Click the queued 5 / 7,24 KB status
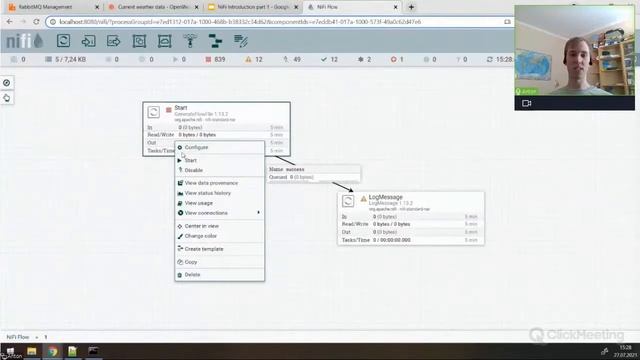Image resolution: width=640 pixels, height=360 pixels. point(66,60)
